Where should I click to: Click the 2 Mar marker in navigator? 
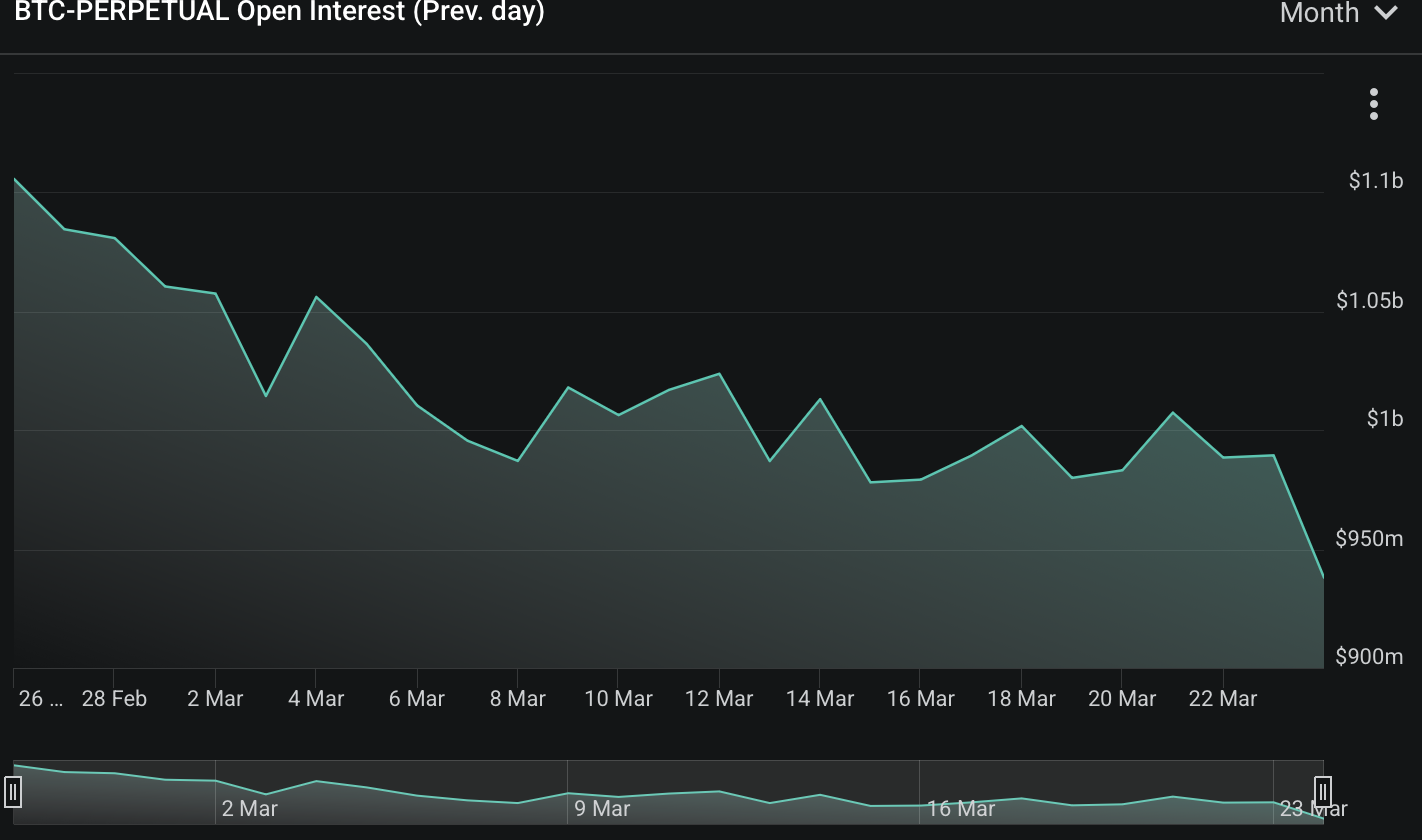tap(249, 808)
